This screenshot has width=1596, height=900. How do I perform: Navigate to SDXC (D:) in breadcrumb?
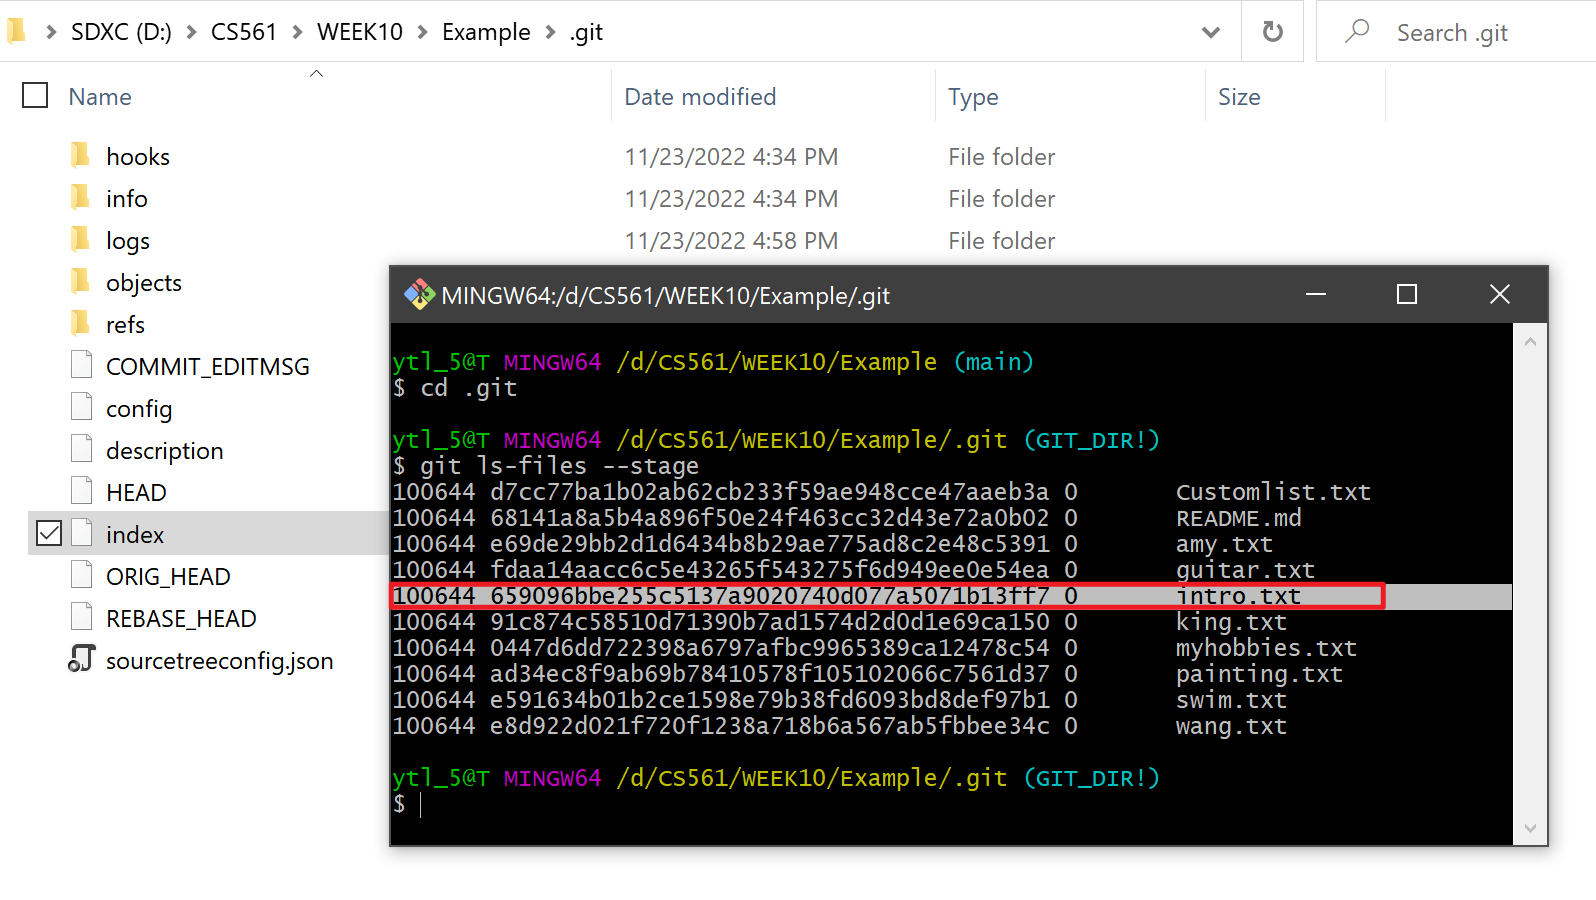point(121,32)
